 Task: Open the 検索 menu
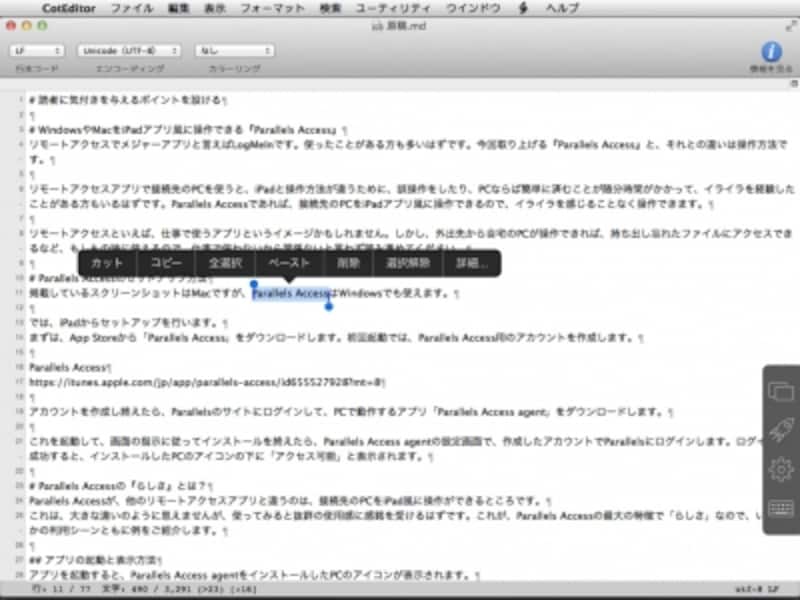pyautogui.click(x=330, y=8)
